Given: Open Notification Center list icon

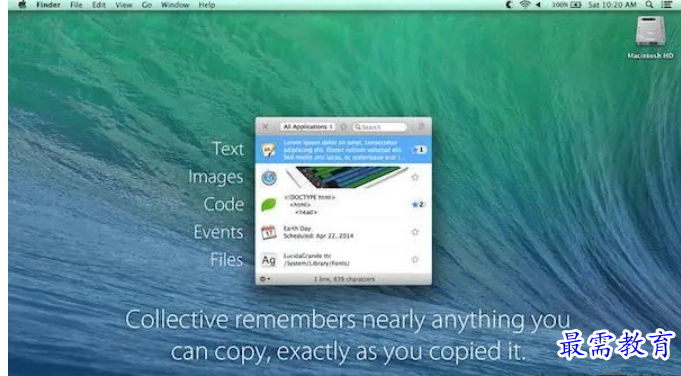Looking at the screenshot, I should [666, 5].
